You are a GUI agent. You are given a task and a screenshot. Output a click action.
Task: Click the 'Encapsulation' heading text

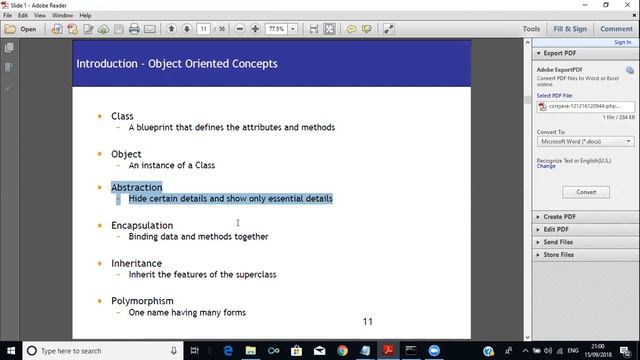click(142, 225)
